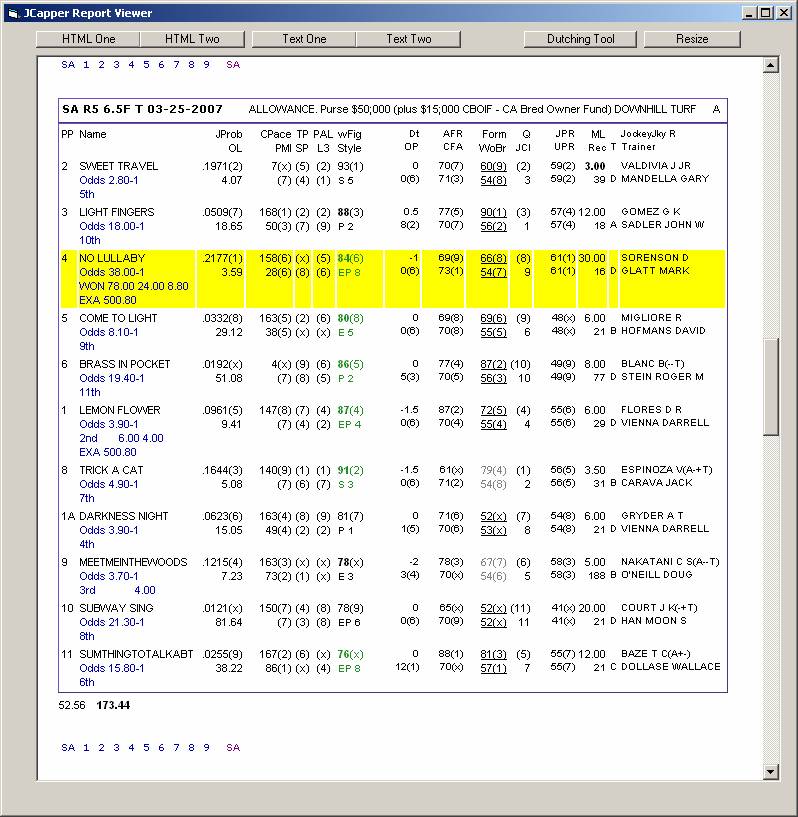Click jockey name SORENSON D
Image resolution: width=798 pixels, height=817 pixels.
coord(654,257)
